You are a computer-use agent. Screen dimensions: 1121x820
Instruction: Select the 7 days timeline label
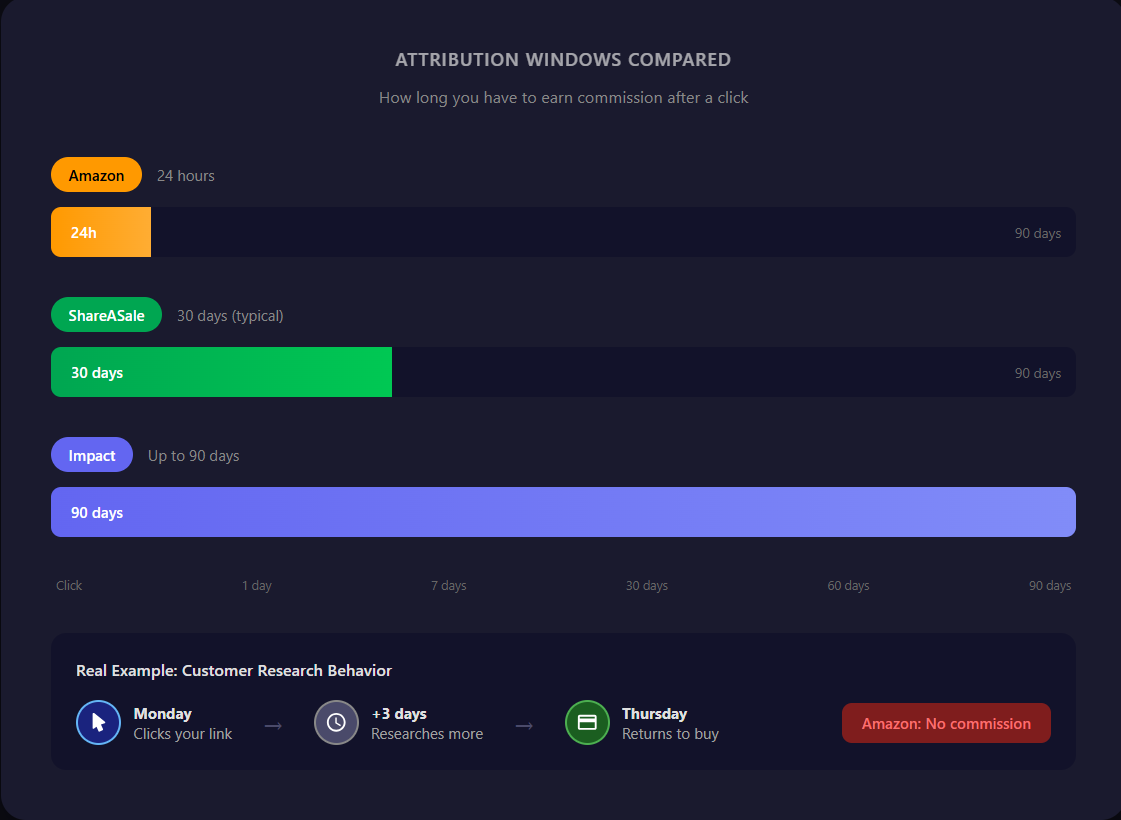pyautogui.click(x=448, y=585)
